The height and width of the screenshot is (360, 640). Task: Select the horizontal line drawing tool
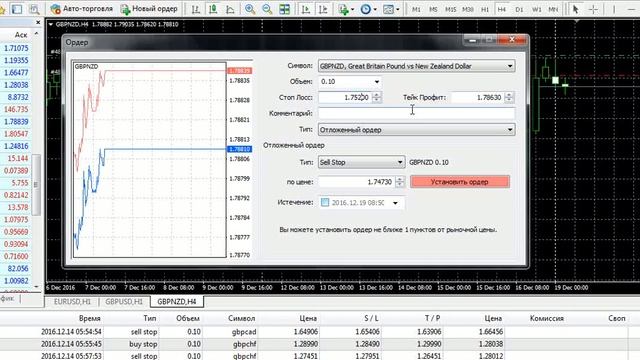coord(631,9)
